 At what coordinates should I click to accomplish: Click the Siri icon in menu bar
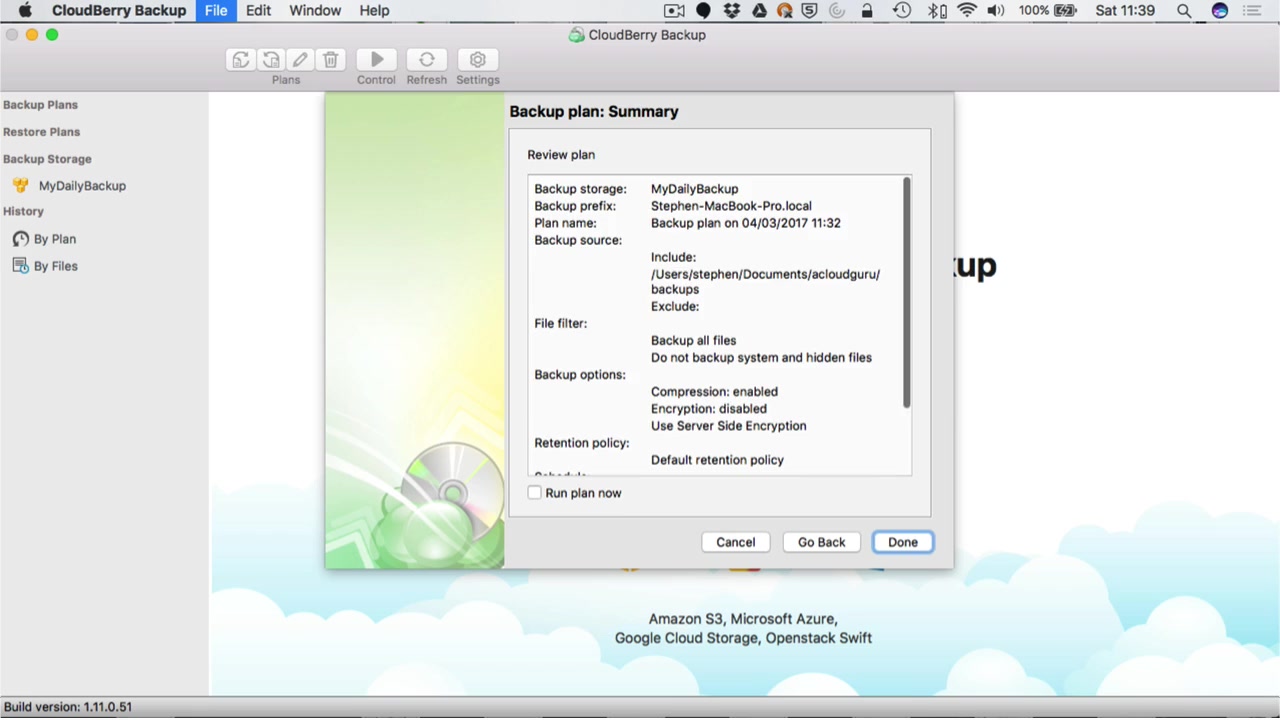click(x=1220, y=11)
